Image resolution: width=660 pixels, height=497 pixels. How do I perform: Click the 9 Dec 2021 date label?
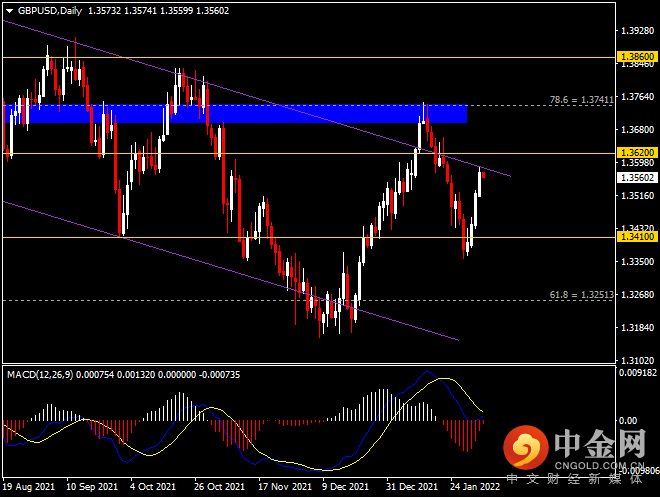point(346,487)
